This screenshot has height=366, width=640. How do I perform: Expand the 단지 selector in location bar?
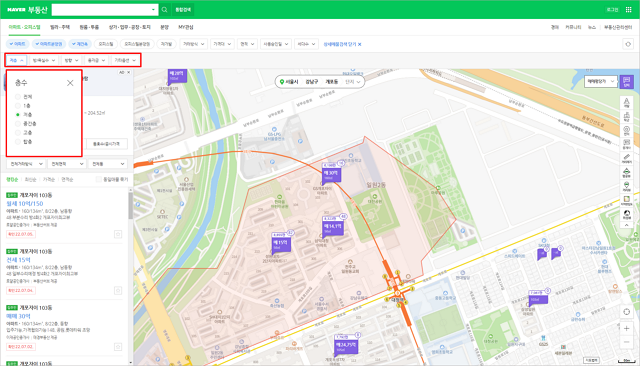(x=353, y=82)
